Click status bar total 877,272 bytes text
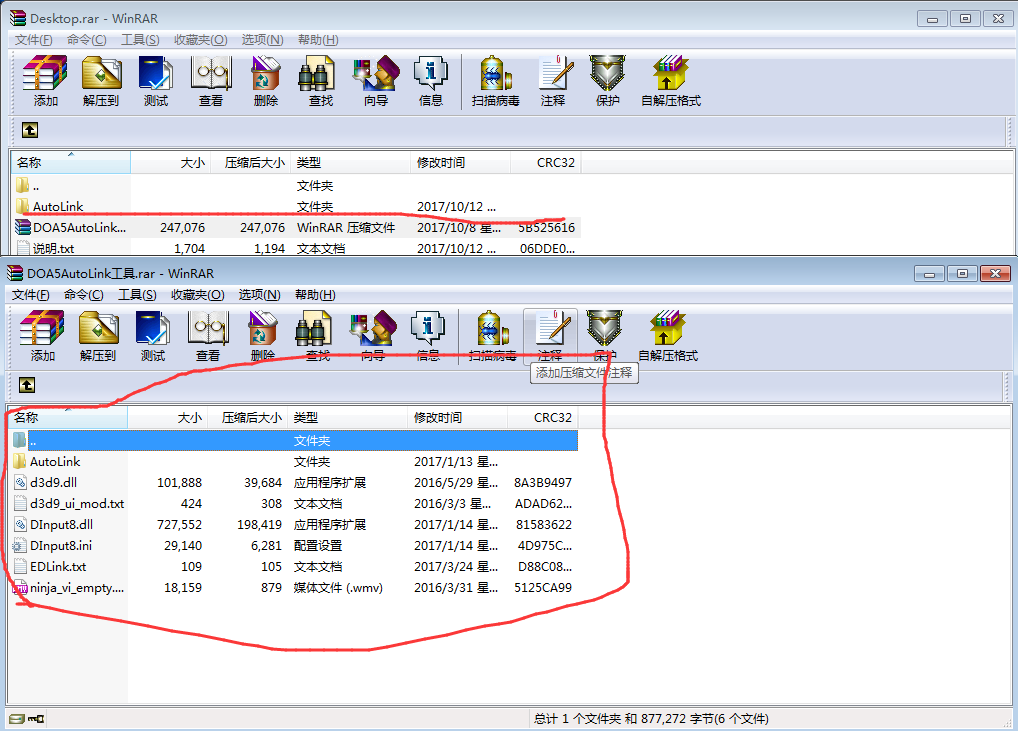The width and height of the screenshot is (1018, 731). point(651,719)
